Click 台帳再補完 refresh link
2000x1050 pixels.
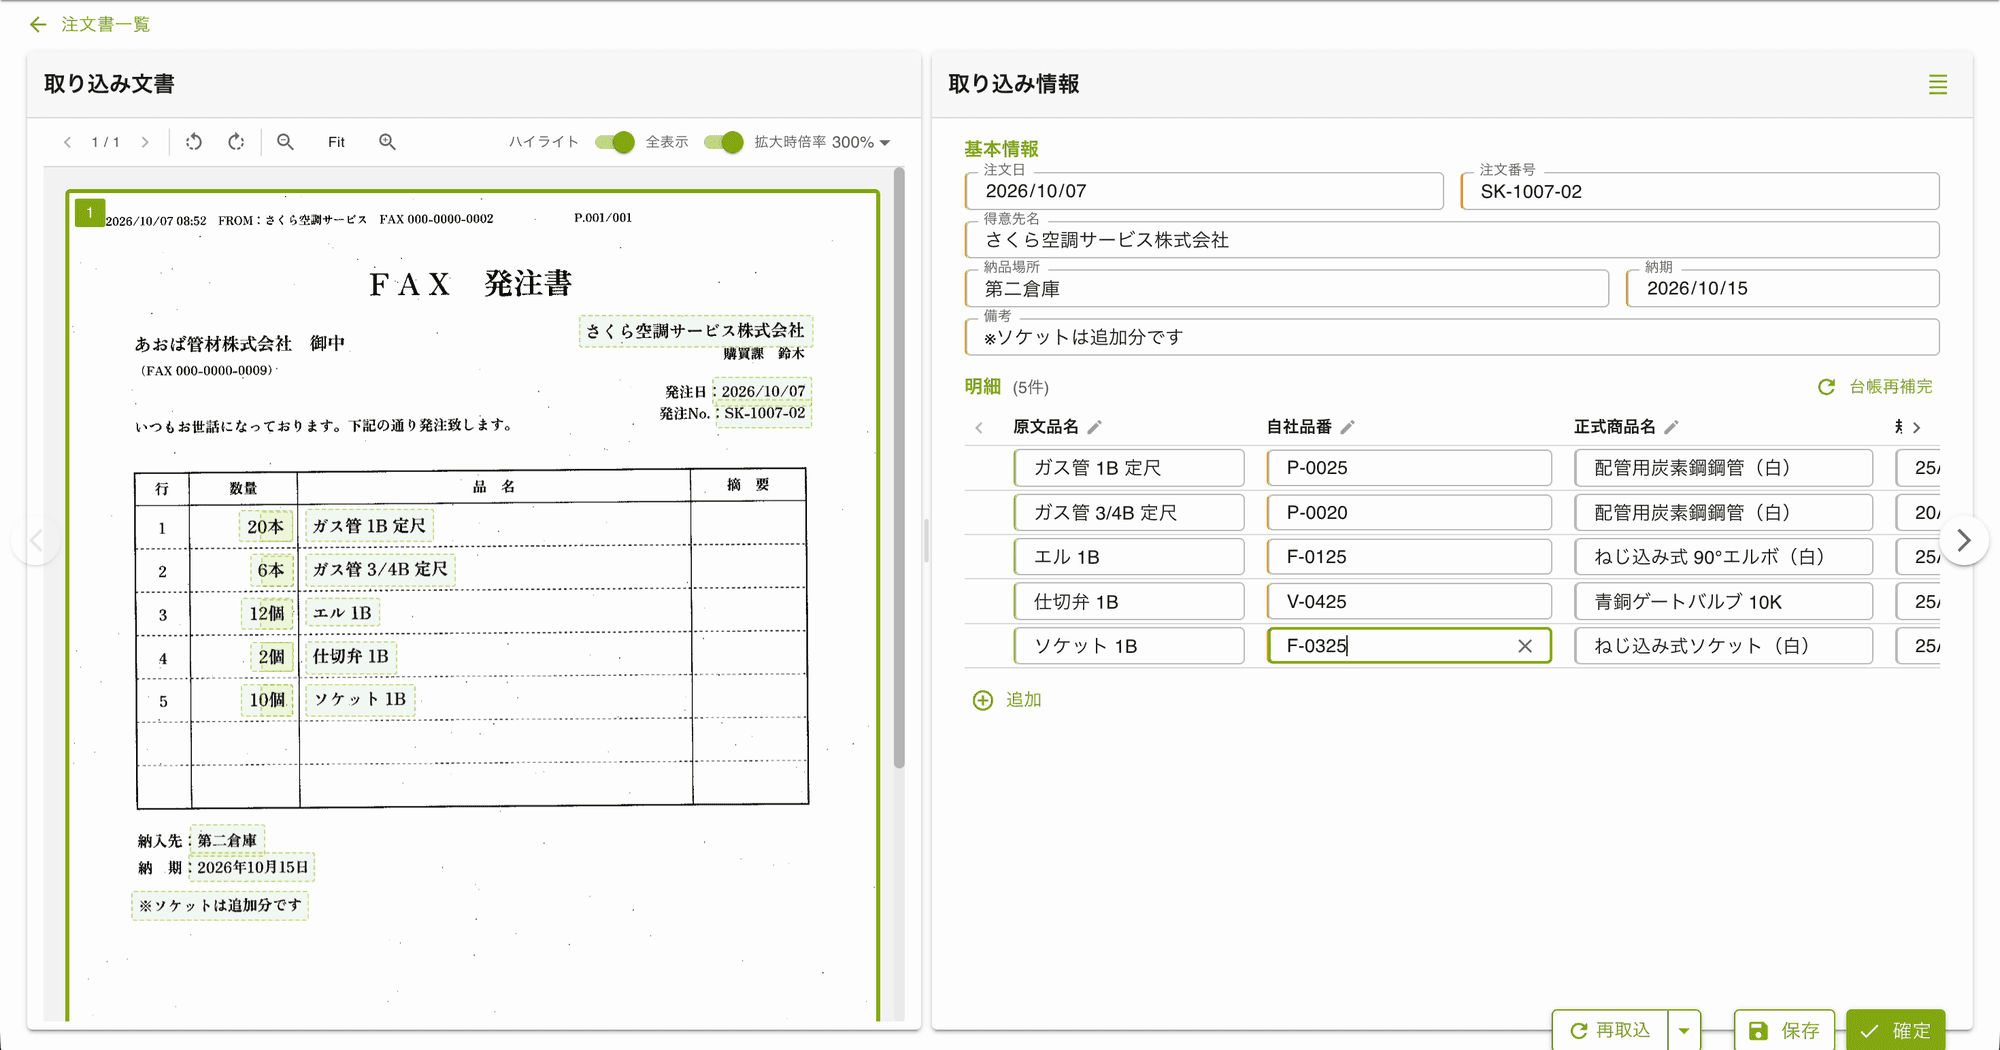pyautogui.click(x=1875, y=387)
